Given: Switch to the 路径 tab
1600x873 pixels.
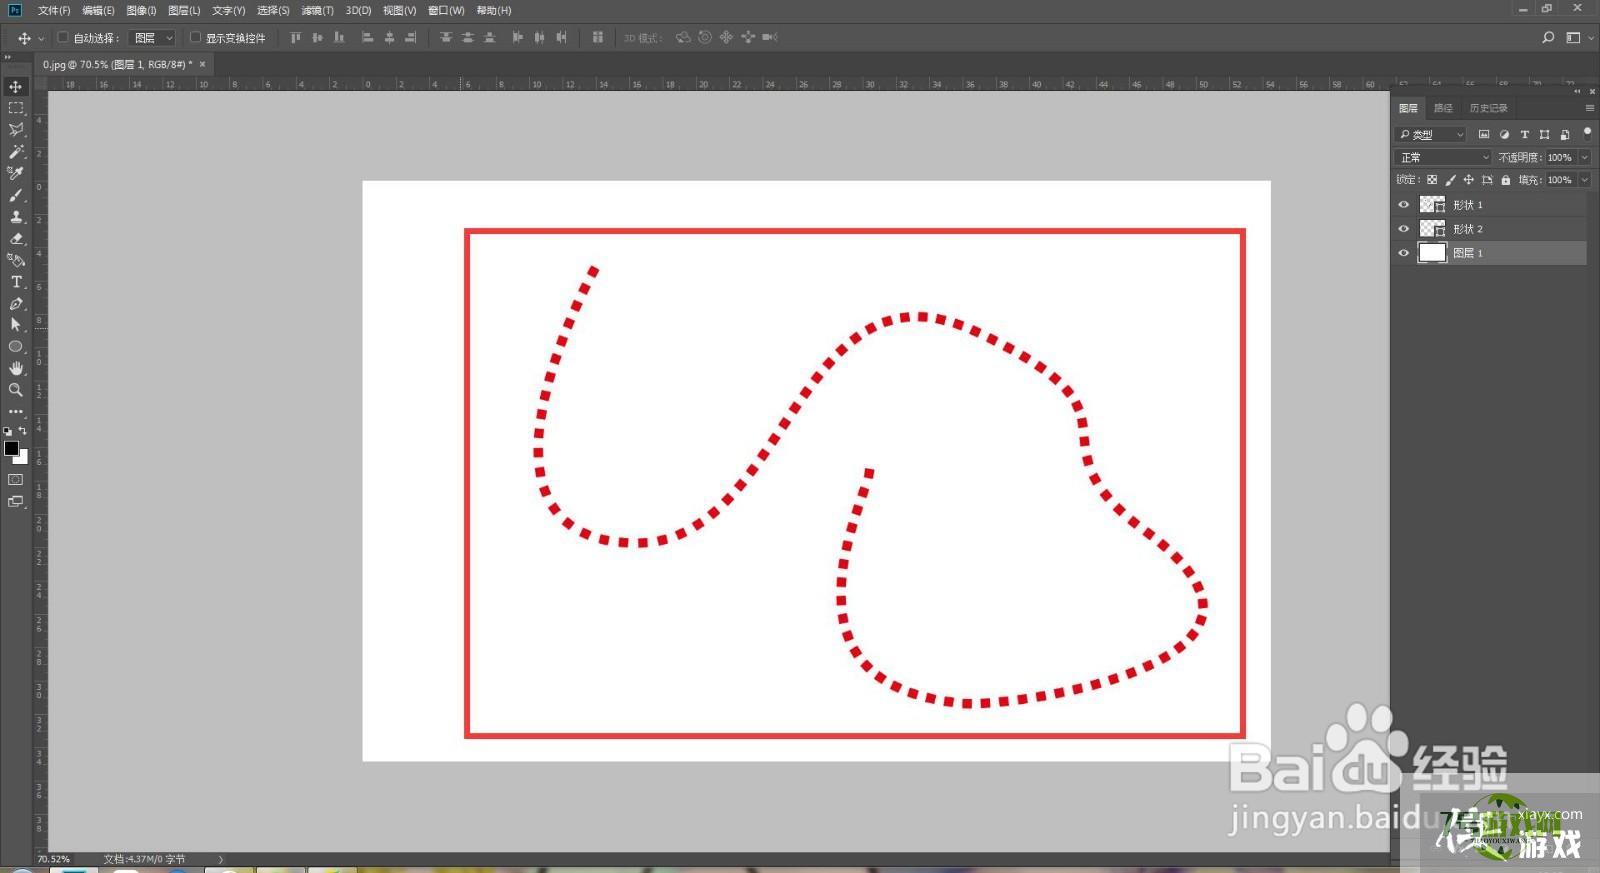Looking at the screenshot, I should [1443, 108].
